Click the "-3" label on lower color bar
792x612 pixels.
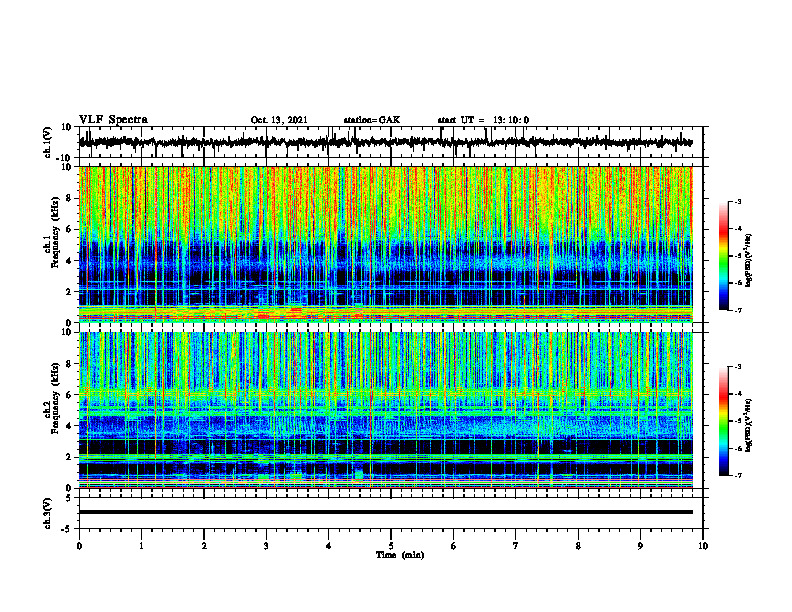[x=737, y=367]
